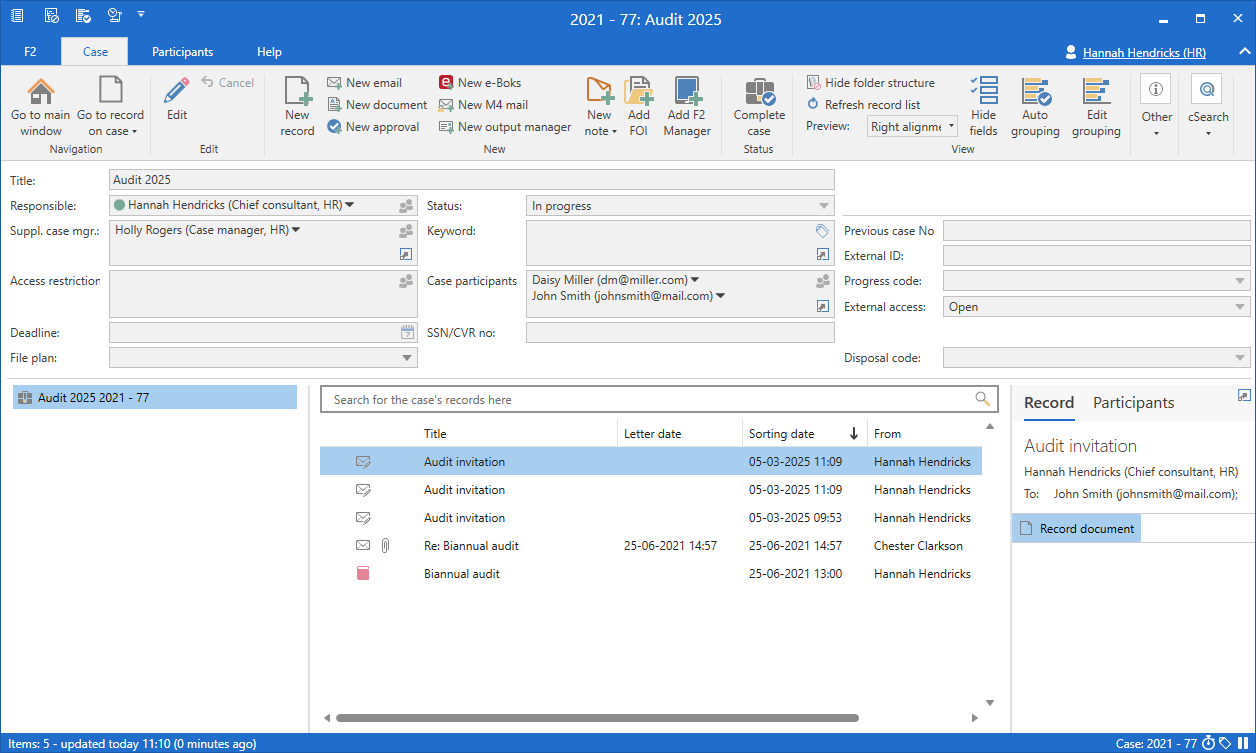Click the Auto grouping icon

tap(1035, 93)
